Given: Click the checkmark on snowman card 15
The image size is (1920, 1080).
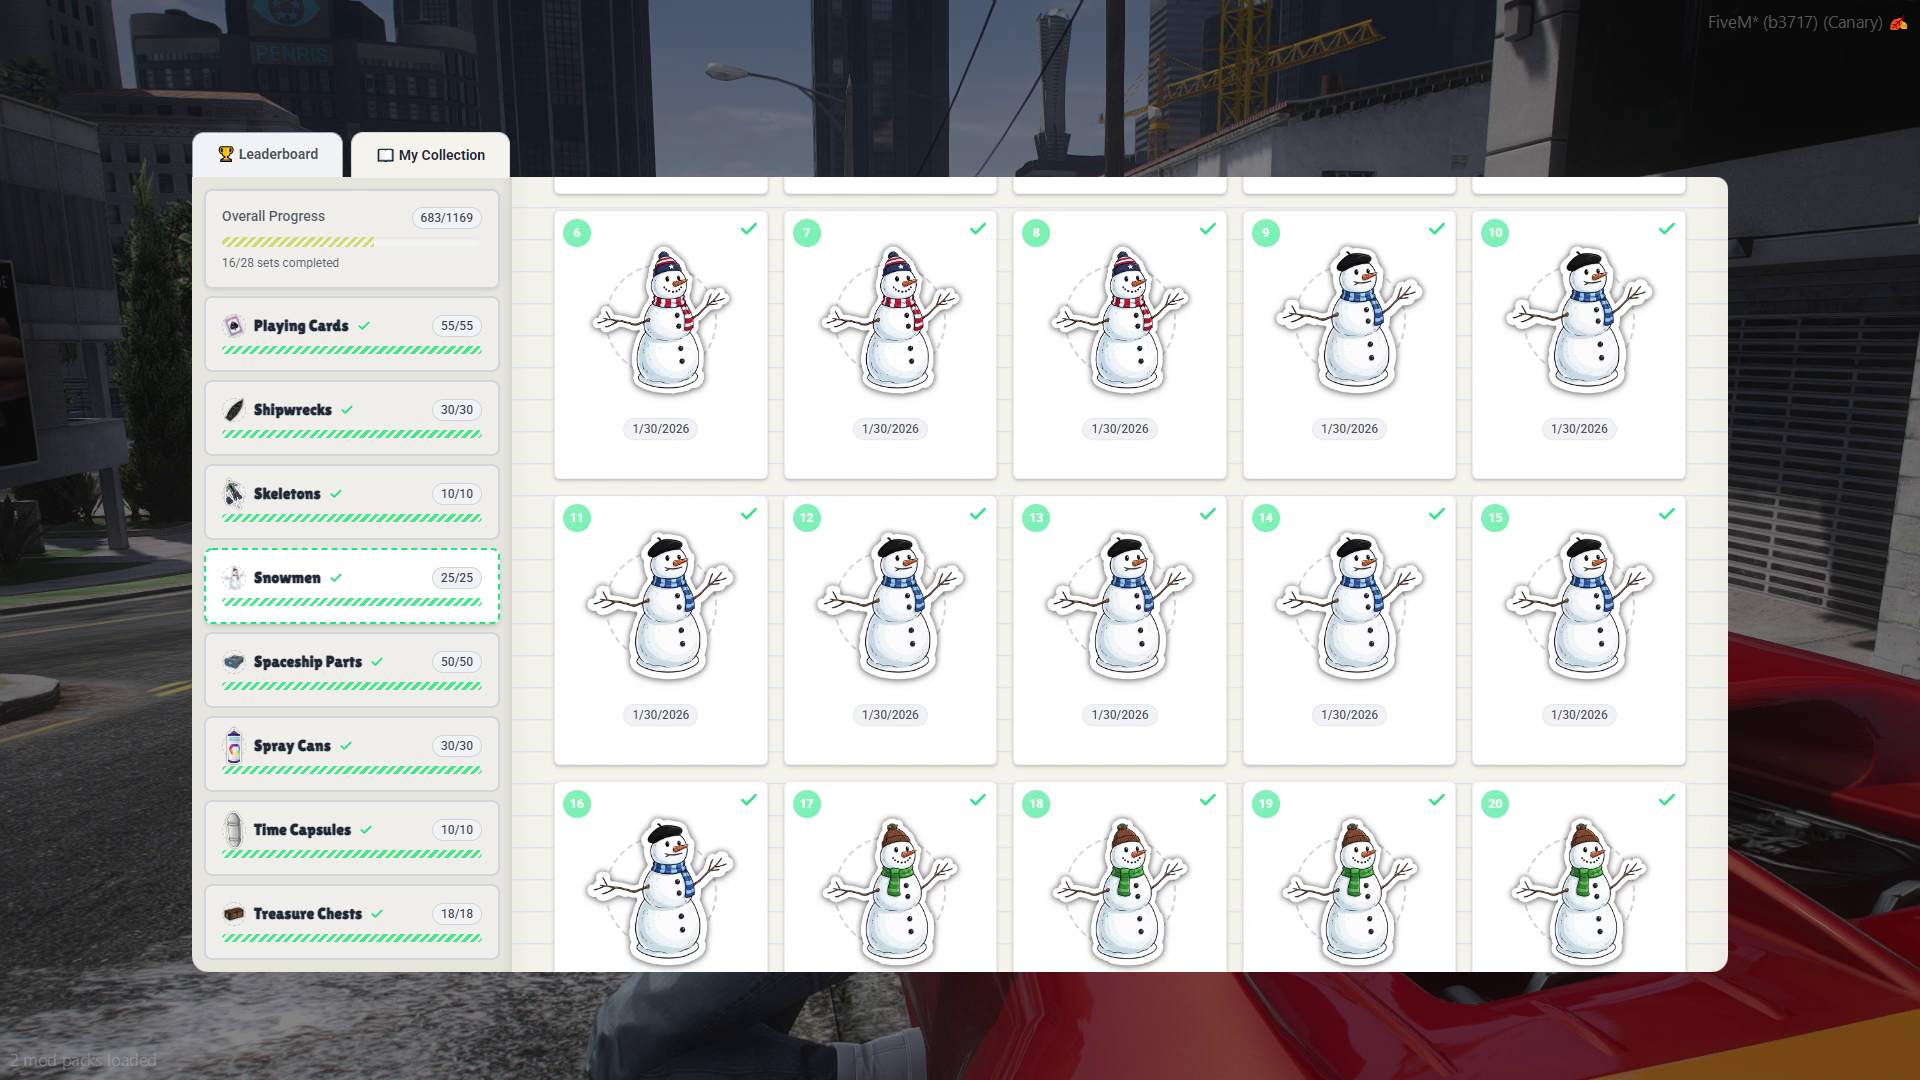Looking at the screenshot, I should [1666, 514].
